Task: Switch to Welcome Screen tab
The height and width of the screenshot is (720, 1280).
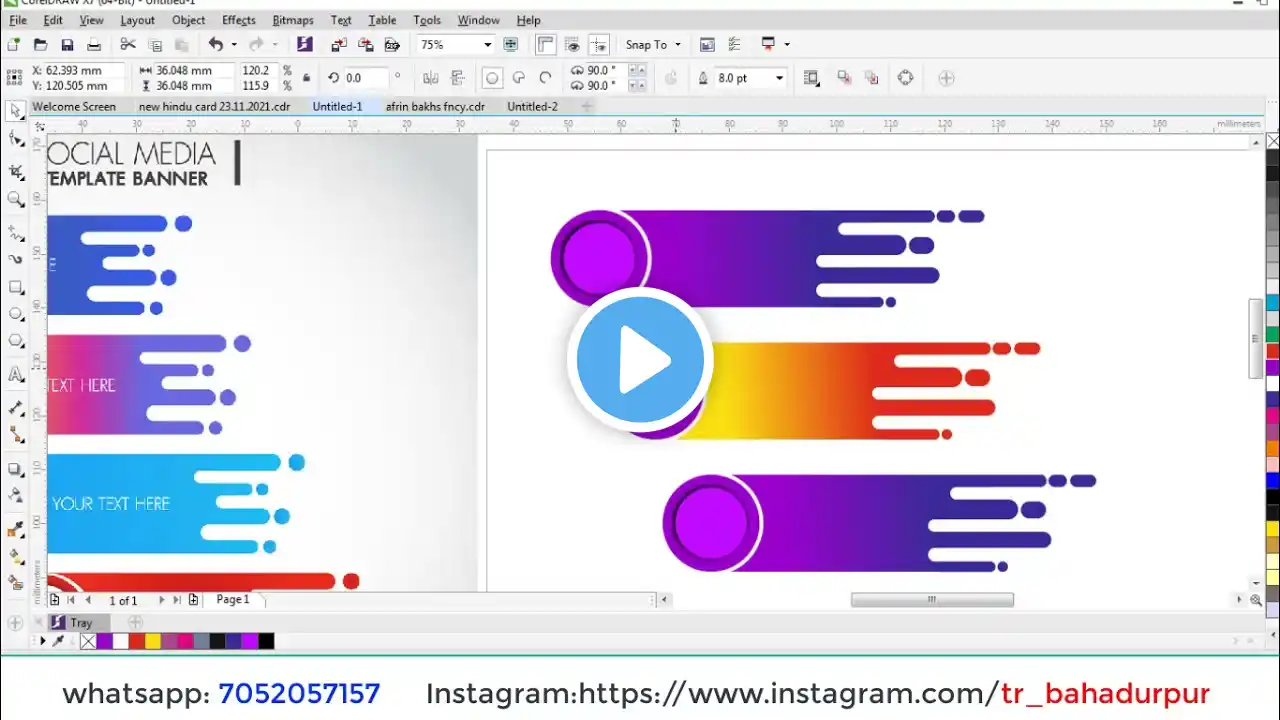Action: pyautogui.click(x=74, y=106)
